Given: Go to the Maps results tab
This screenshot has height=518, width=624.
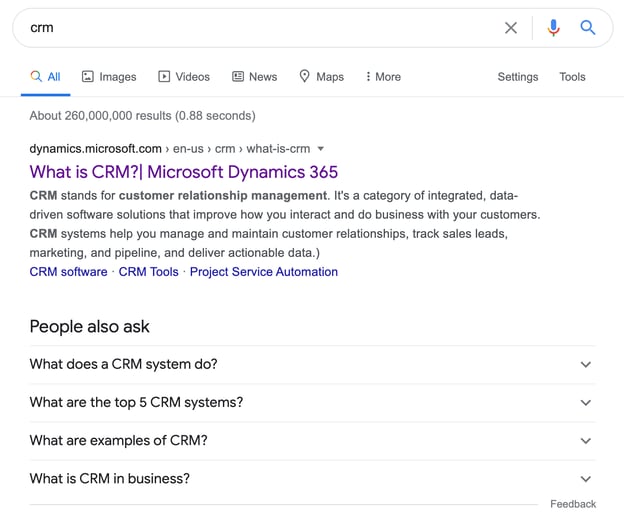Looking at the screenshot, I should [321, 77].
